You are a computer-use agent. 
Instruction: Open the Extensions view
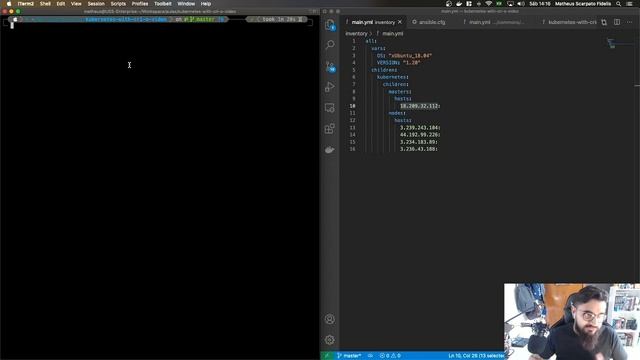click(330, 129)
